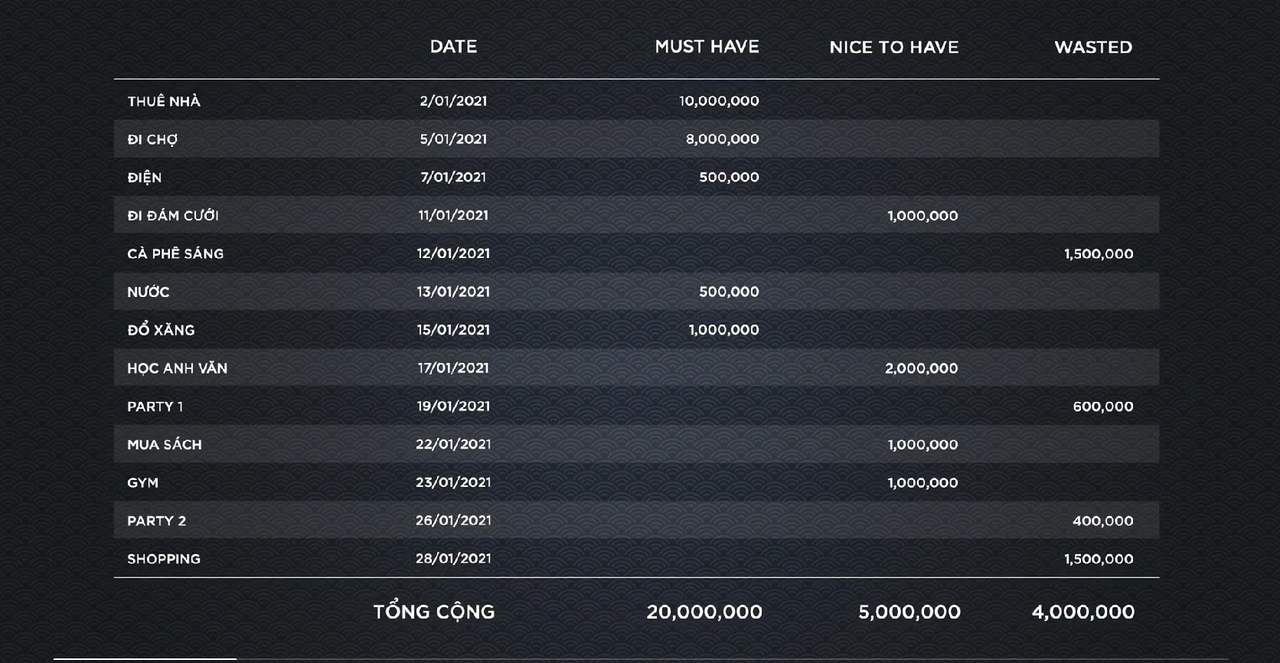The height and width of the screenshot is (663, 1280).
Task: Click the THUÊ NHÀ row label
Action: [x=164, y=101]
